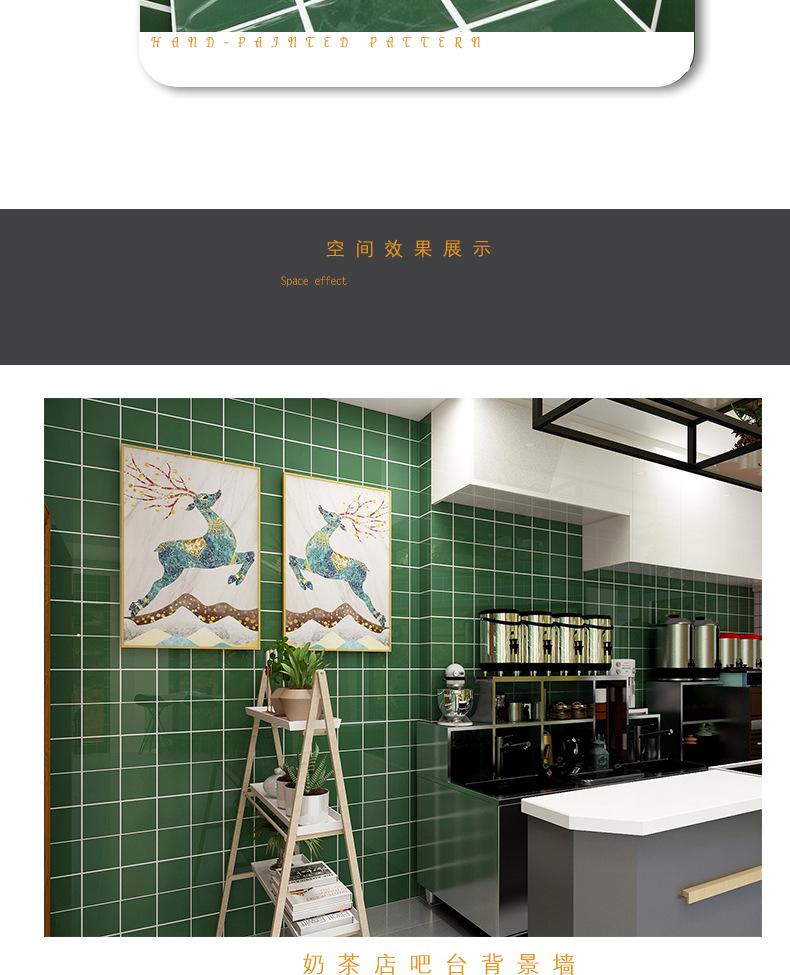Screen dimensions: 790x975
Task: Click the white counter top of the bar
Action: (642, 802)
